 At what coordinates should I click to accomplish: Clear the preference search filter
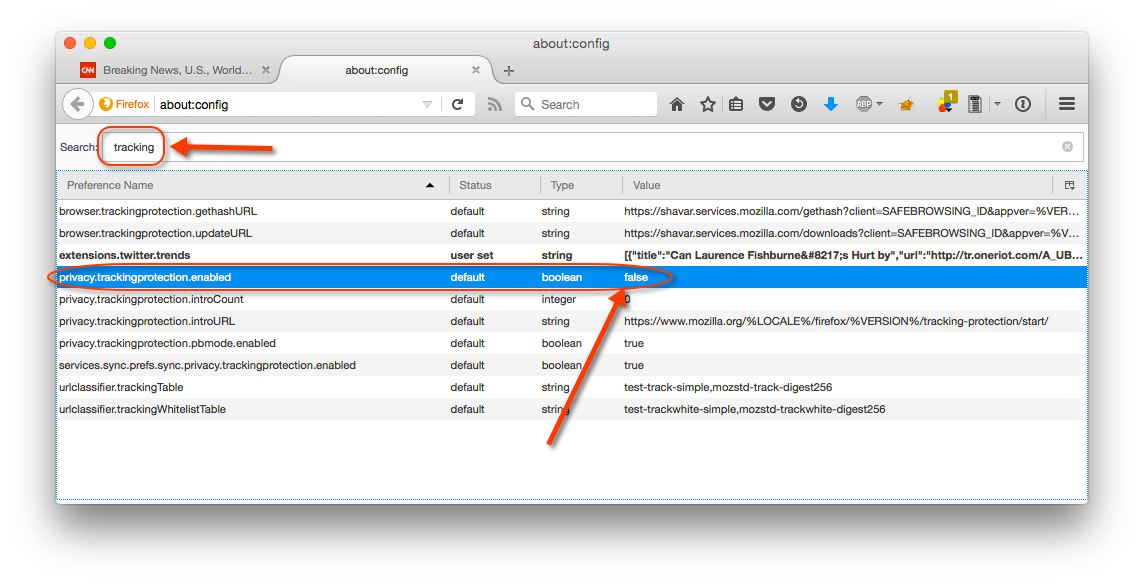[x=1067, y=147]
